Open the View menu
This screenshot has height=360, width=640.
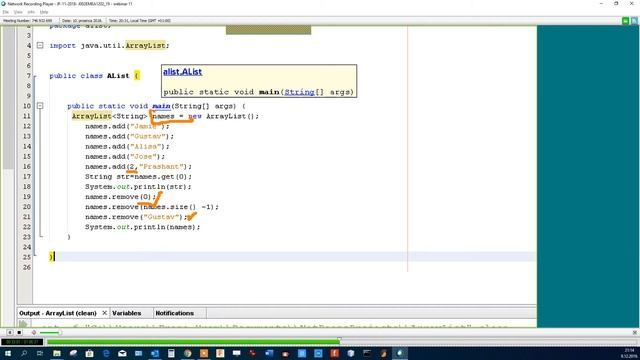coord(18,12)
